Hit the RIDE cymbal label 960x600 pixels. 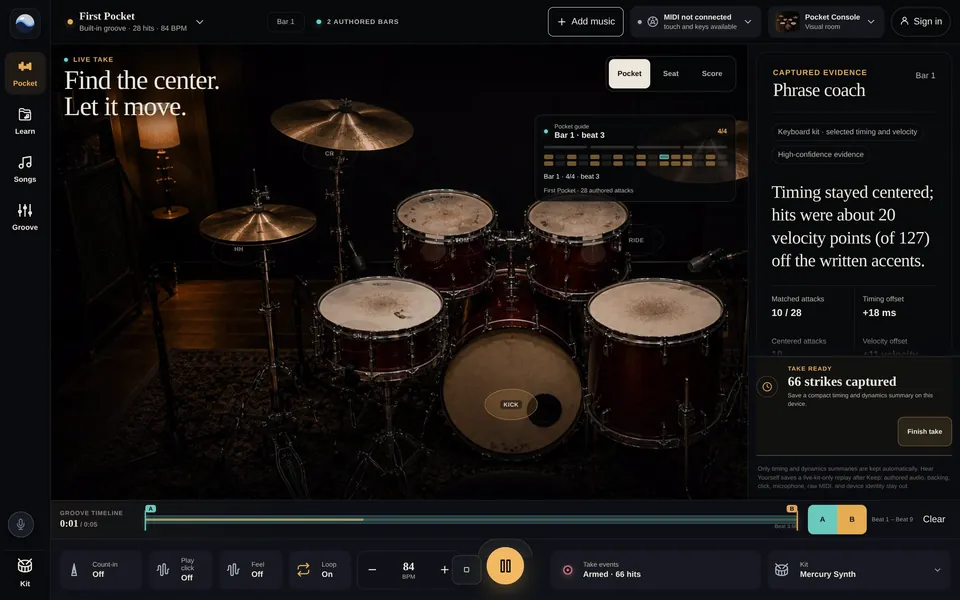(636, 240)
